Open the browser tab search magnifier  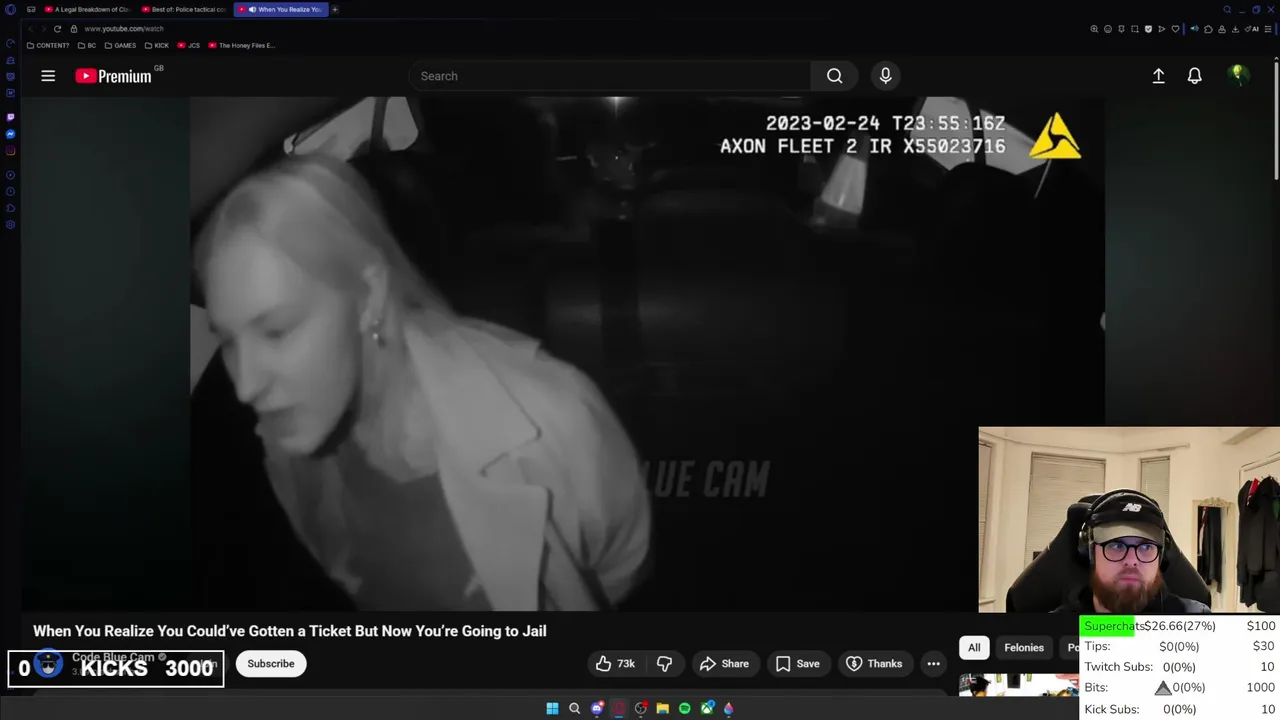pos(1227,9)
